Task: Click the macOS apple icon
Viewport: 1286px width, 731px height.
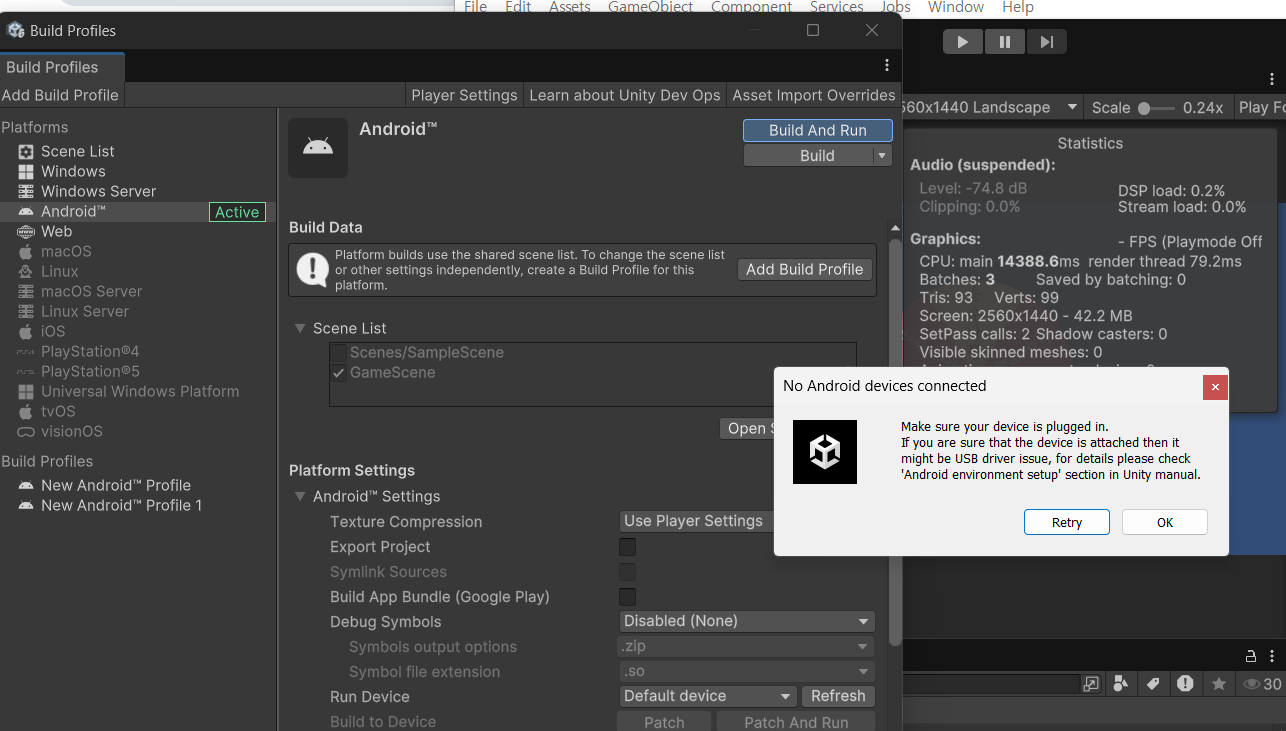Action: pos(25,251)
